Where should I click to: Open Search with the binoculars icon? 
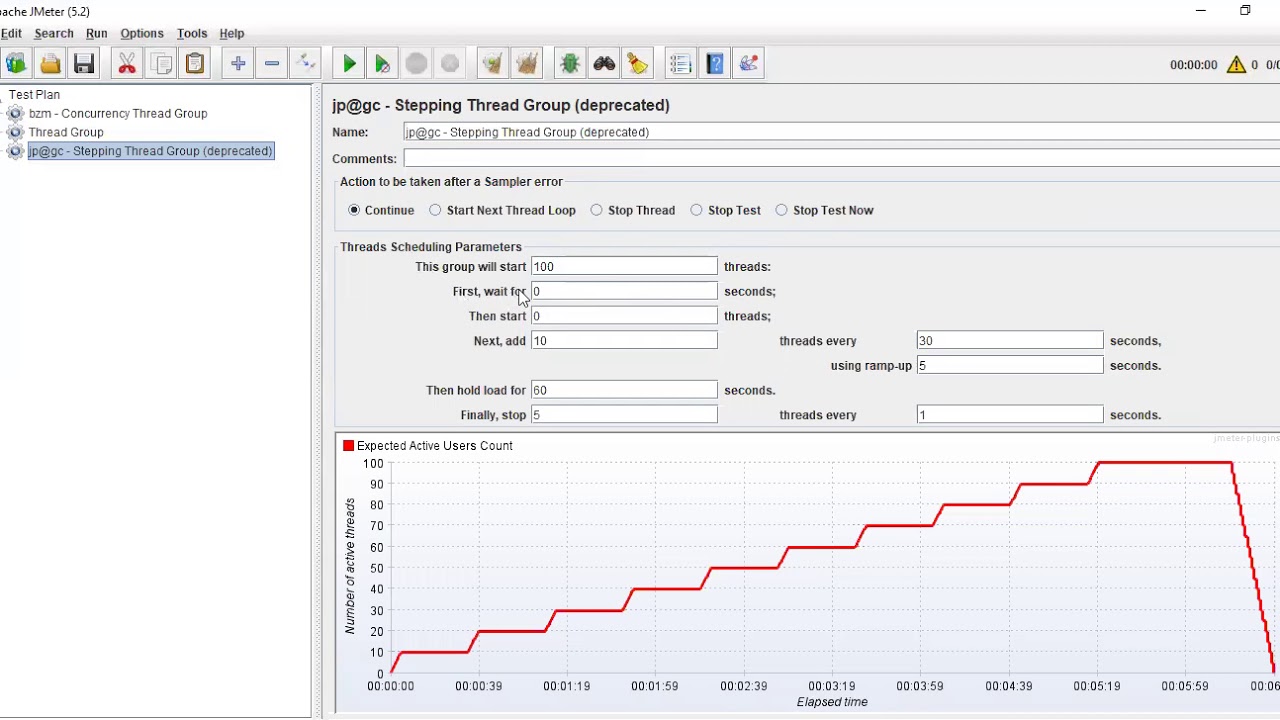tap(604, 64)
